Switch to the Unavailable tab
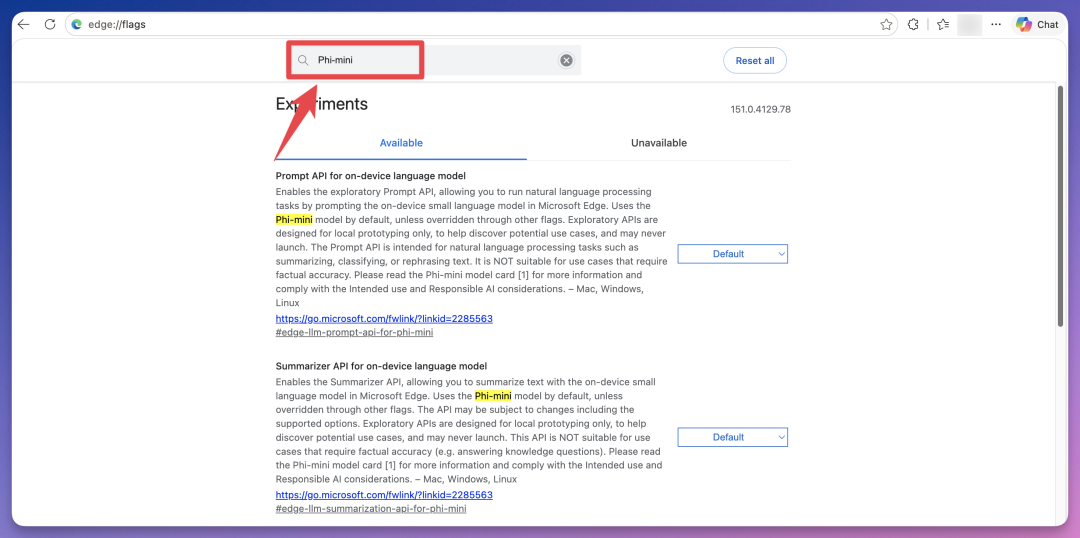The height and width of the screenshot is (538, 1080). (x=658, y=143)
